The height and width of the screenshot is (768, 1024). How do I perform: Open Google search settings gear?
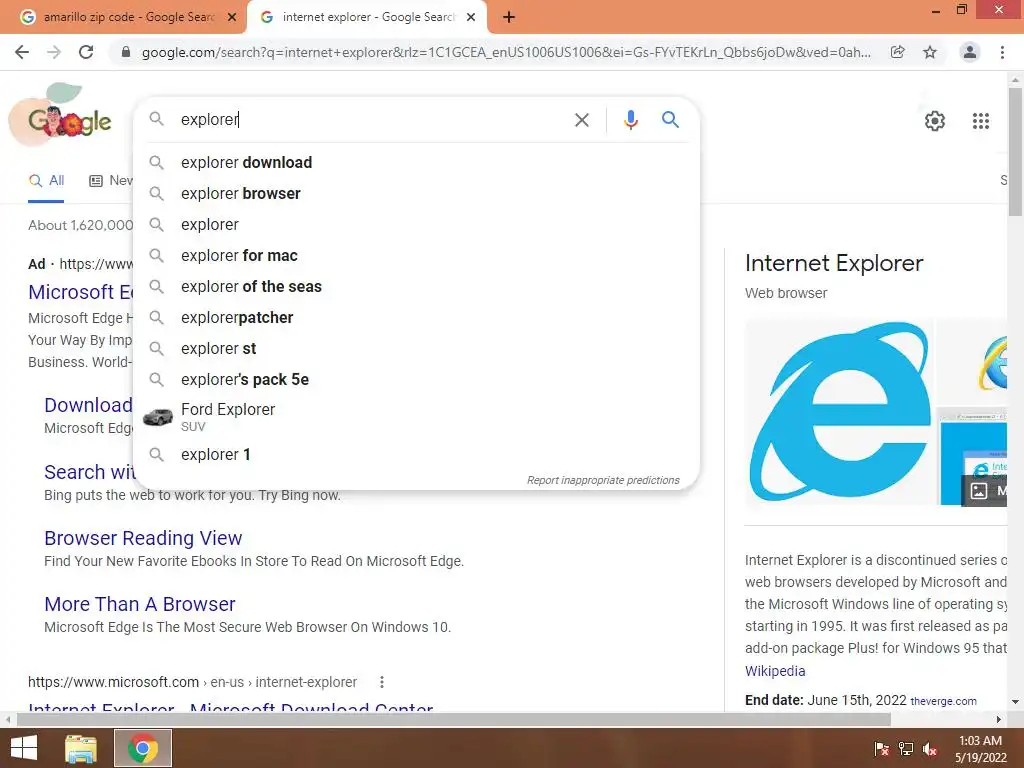pyautogui.click(x=935, y=121)
